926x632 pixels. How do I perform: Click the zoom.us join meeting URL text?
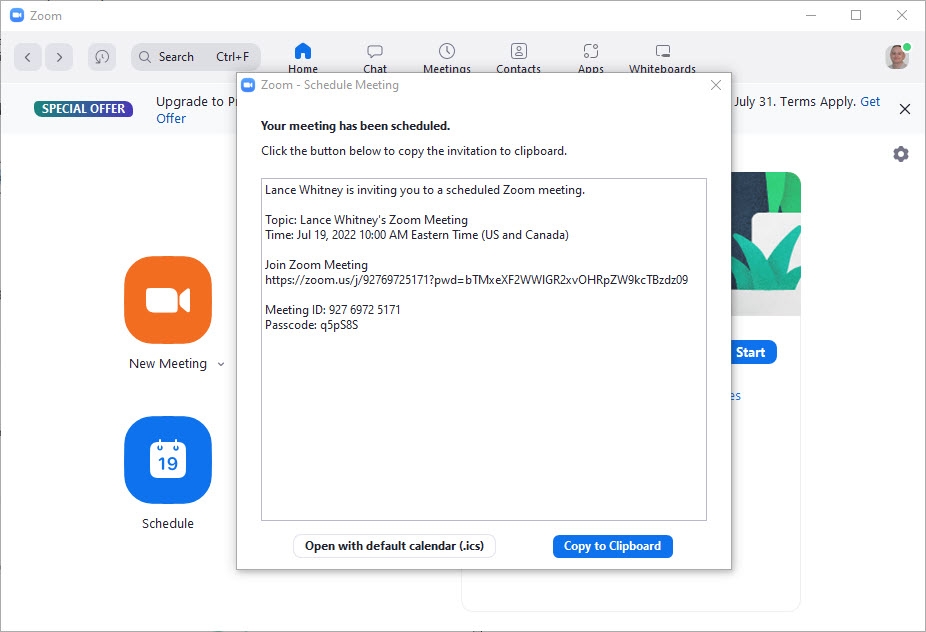click(x=477, y=280)
